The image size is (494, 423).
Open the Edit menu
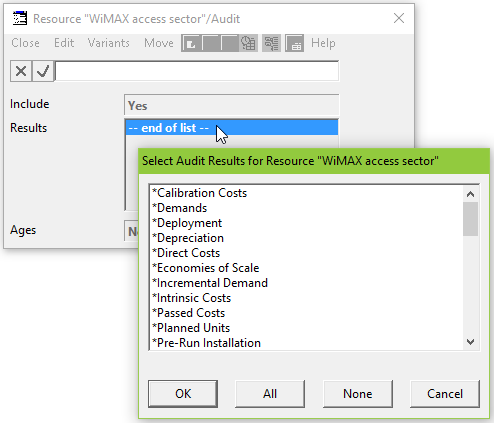64,43
